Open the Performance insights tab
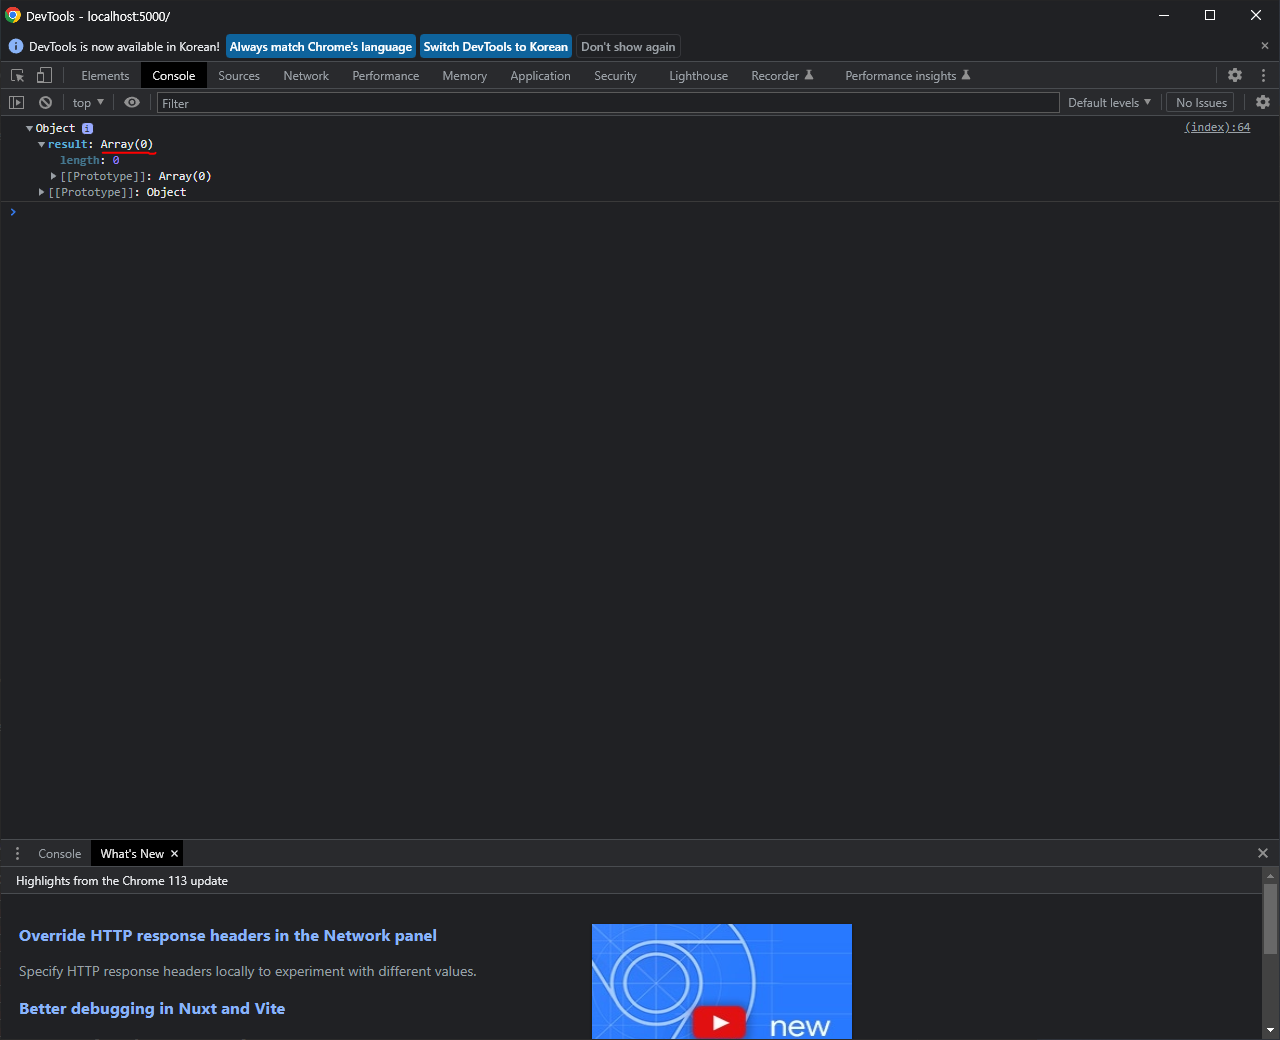 [907, 76]
